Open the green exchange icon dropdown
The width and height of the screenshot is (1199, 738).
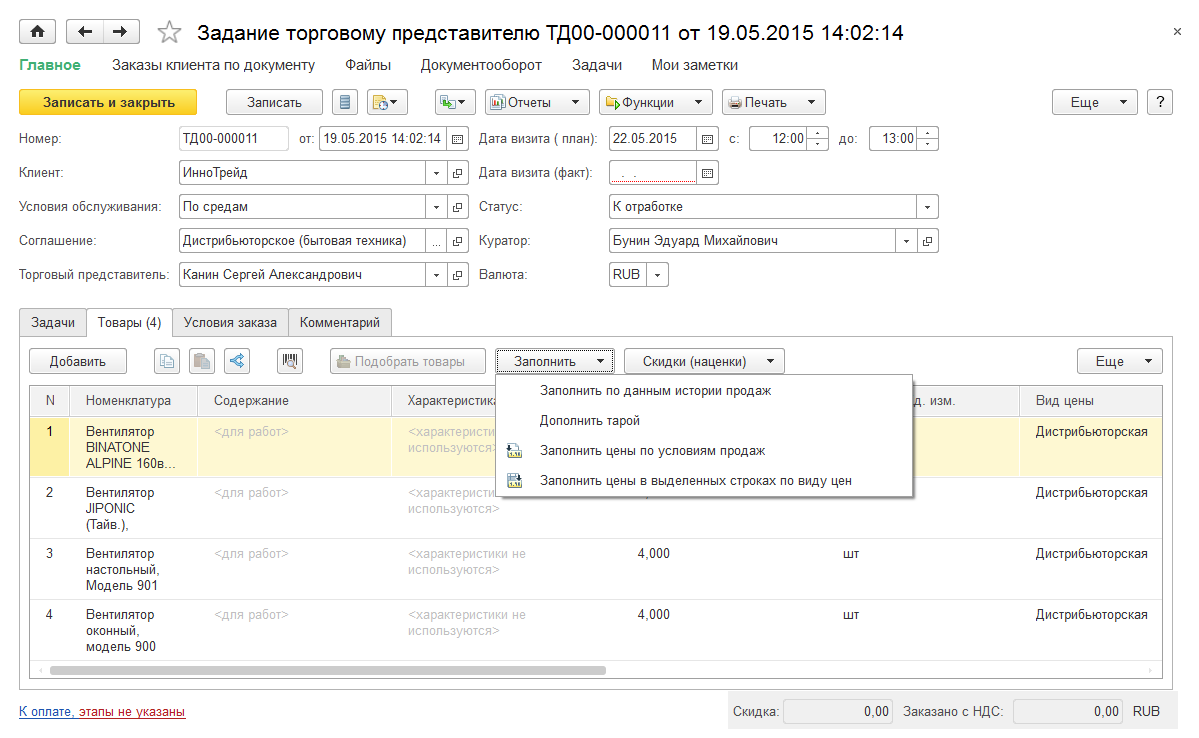pos(455,102)
